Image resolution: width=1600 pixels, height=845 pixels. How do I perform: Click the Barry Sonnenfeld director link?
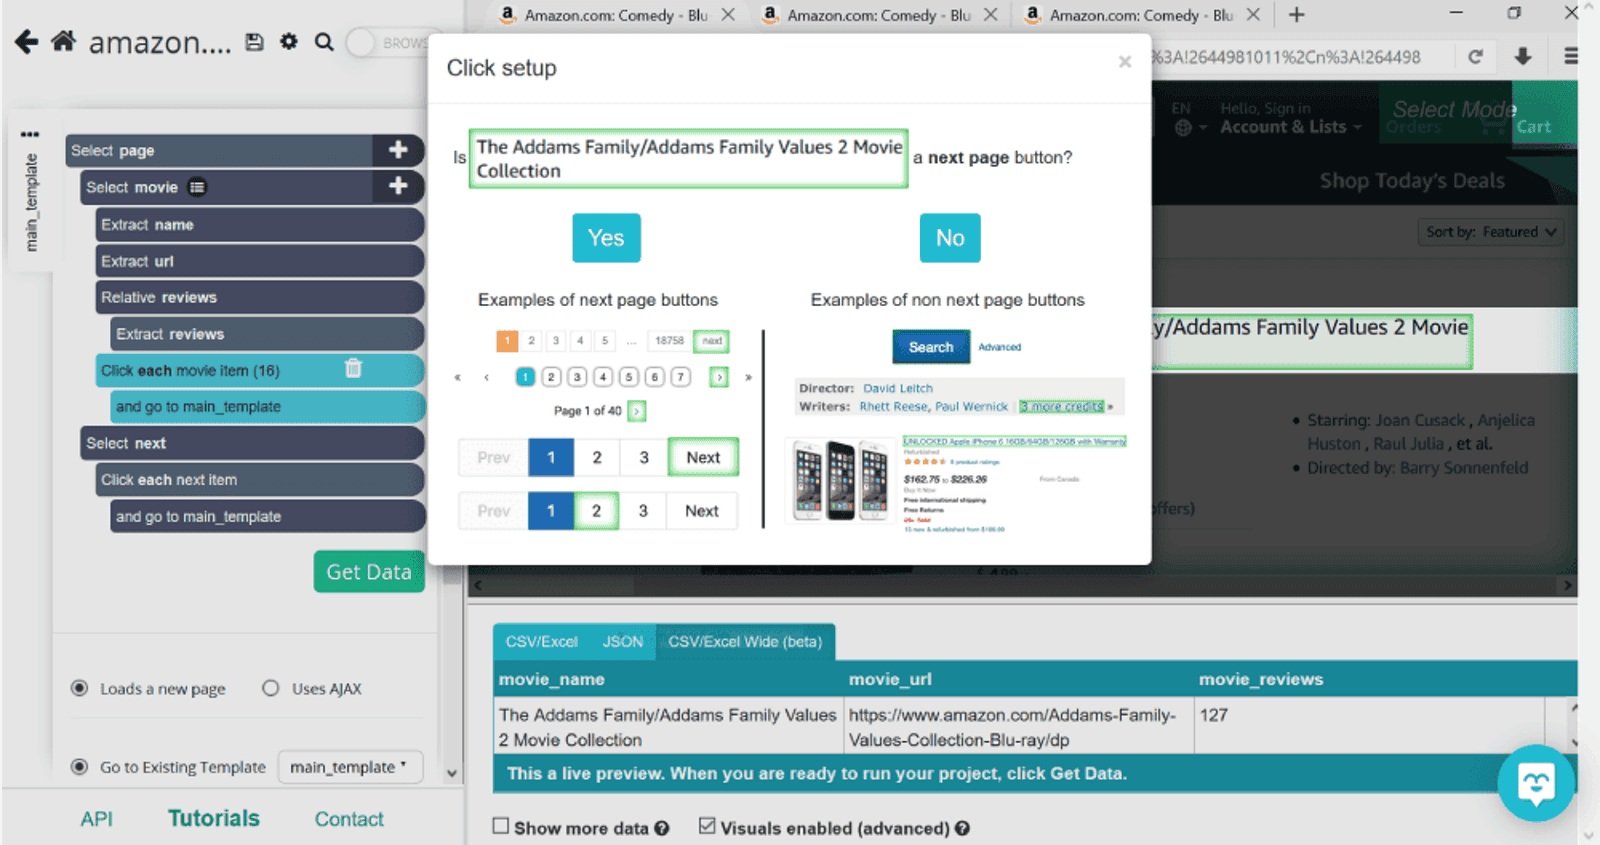pos(1464,467)
